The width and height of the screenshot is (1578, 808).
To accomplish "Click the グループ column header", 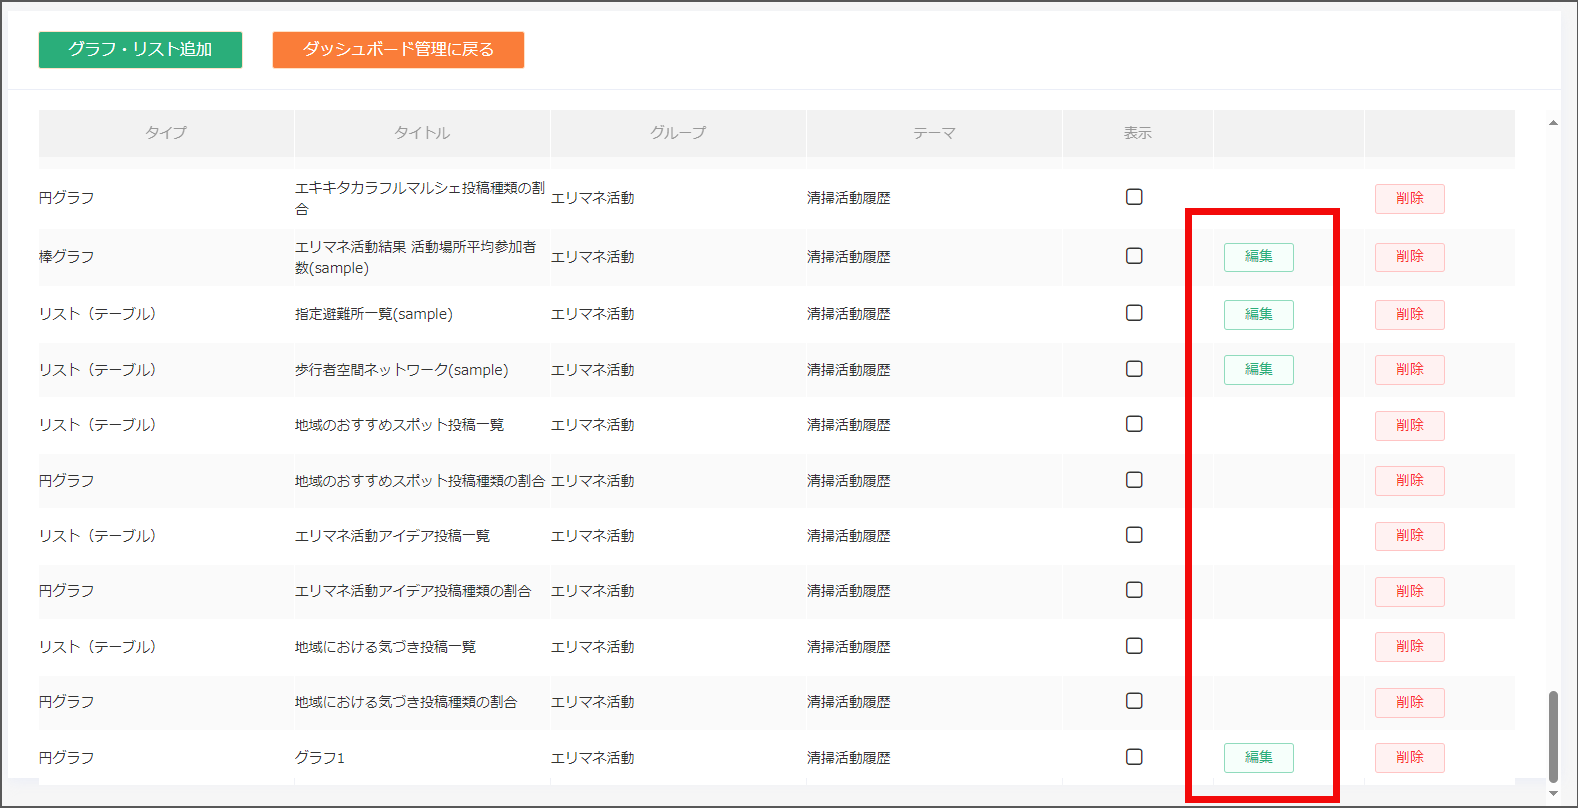I will [x=678, y=133].
